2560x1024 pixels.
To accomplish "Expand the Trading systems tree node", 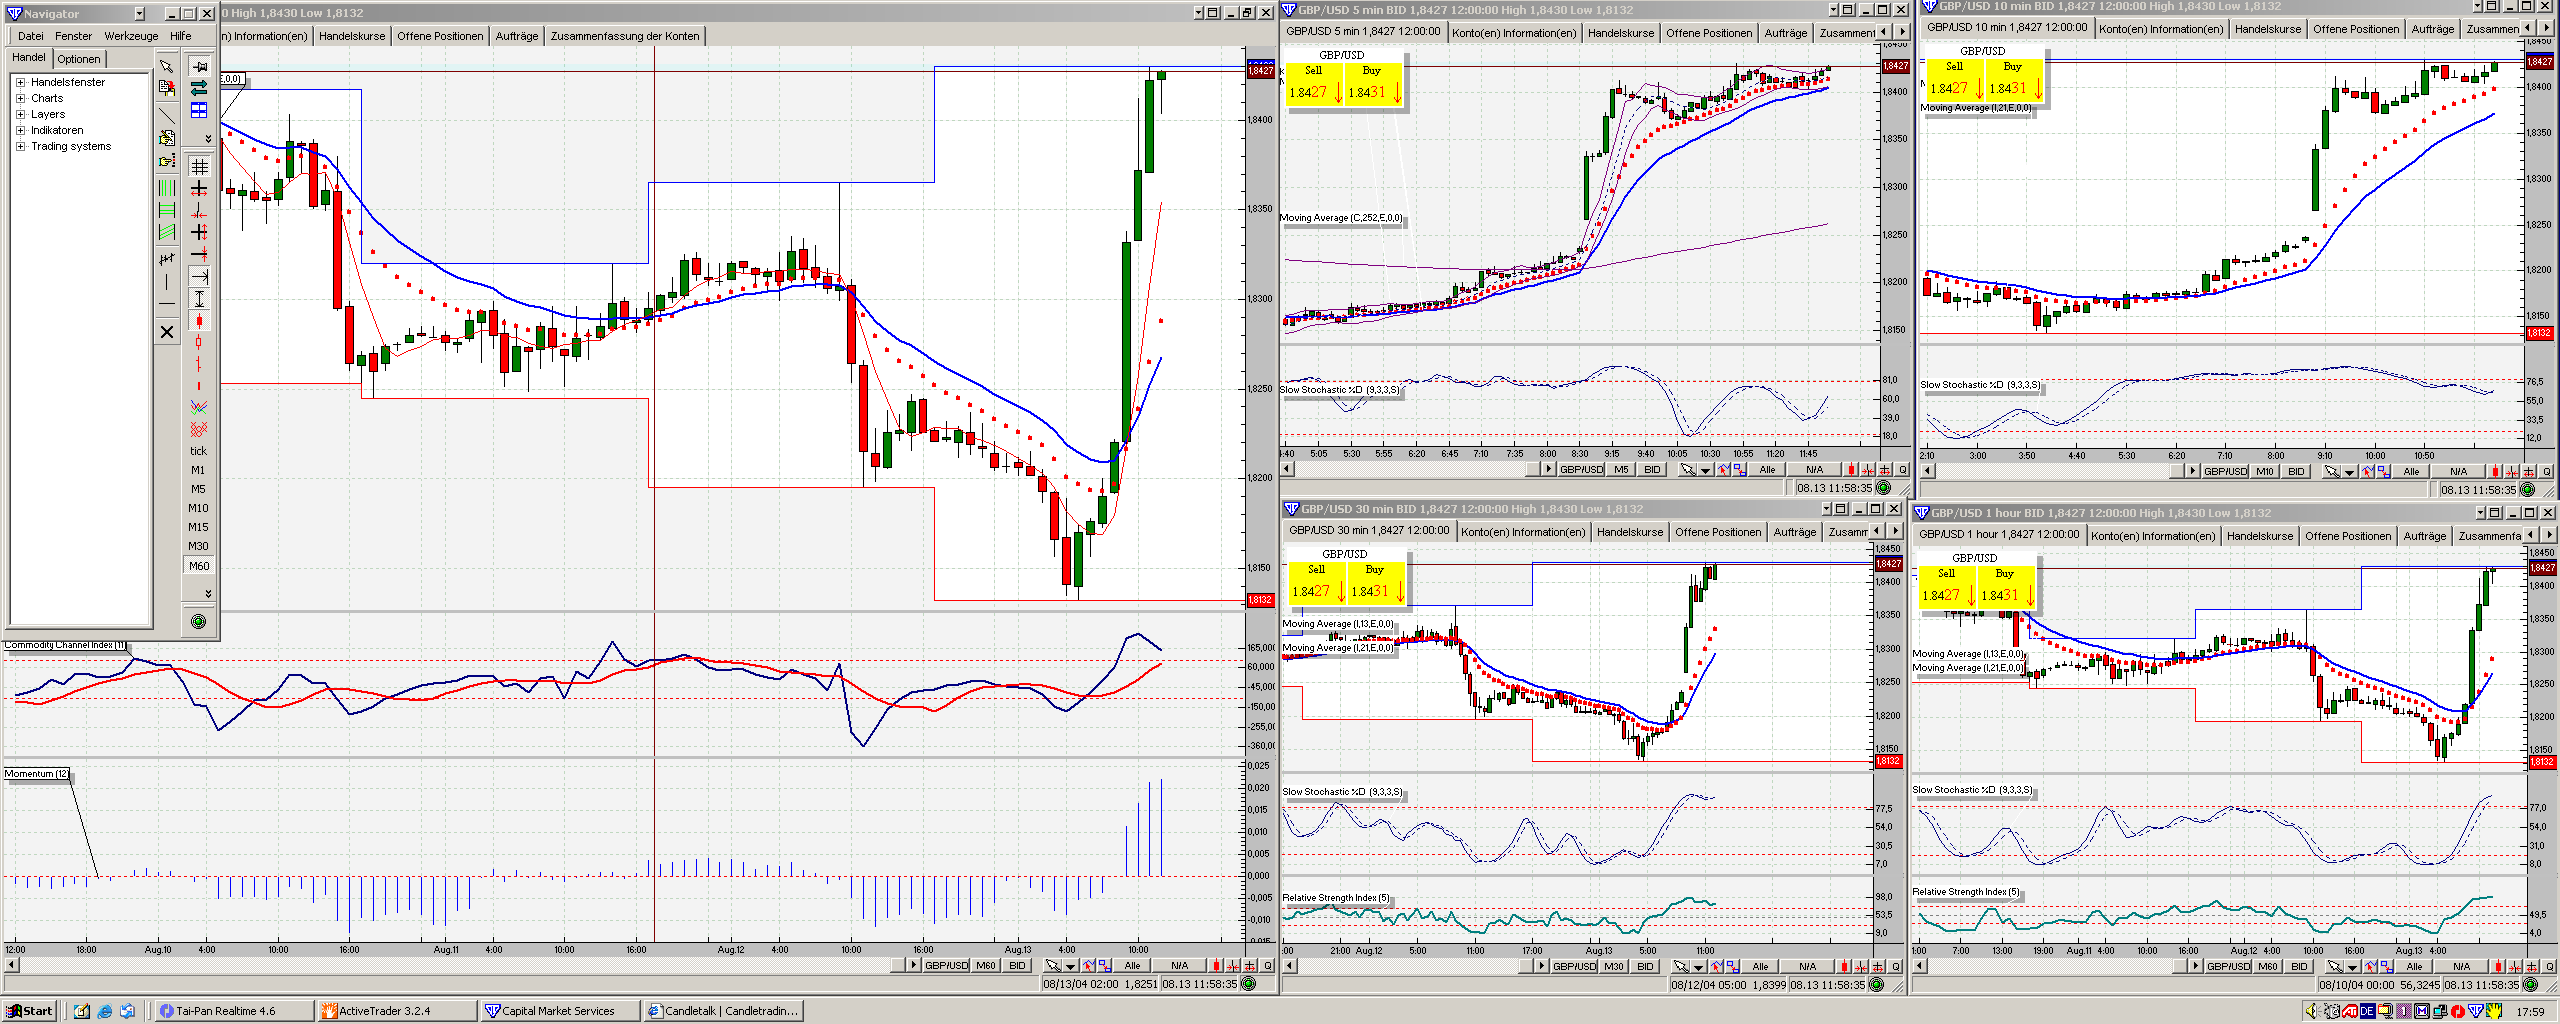I will click(x=20, y=146).
